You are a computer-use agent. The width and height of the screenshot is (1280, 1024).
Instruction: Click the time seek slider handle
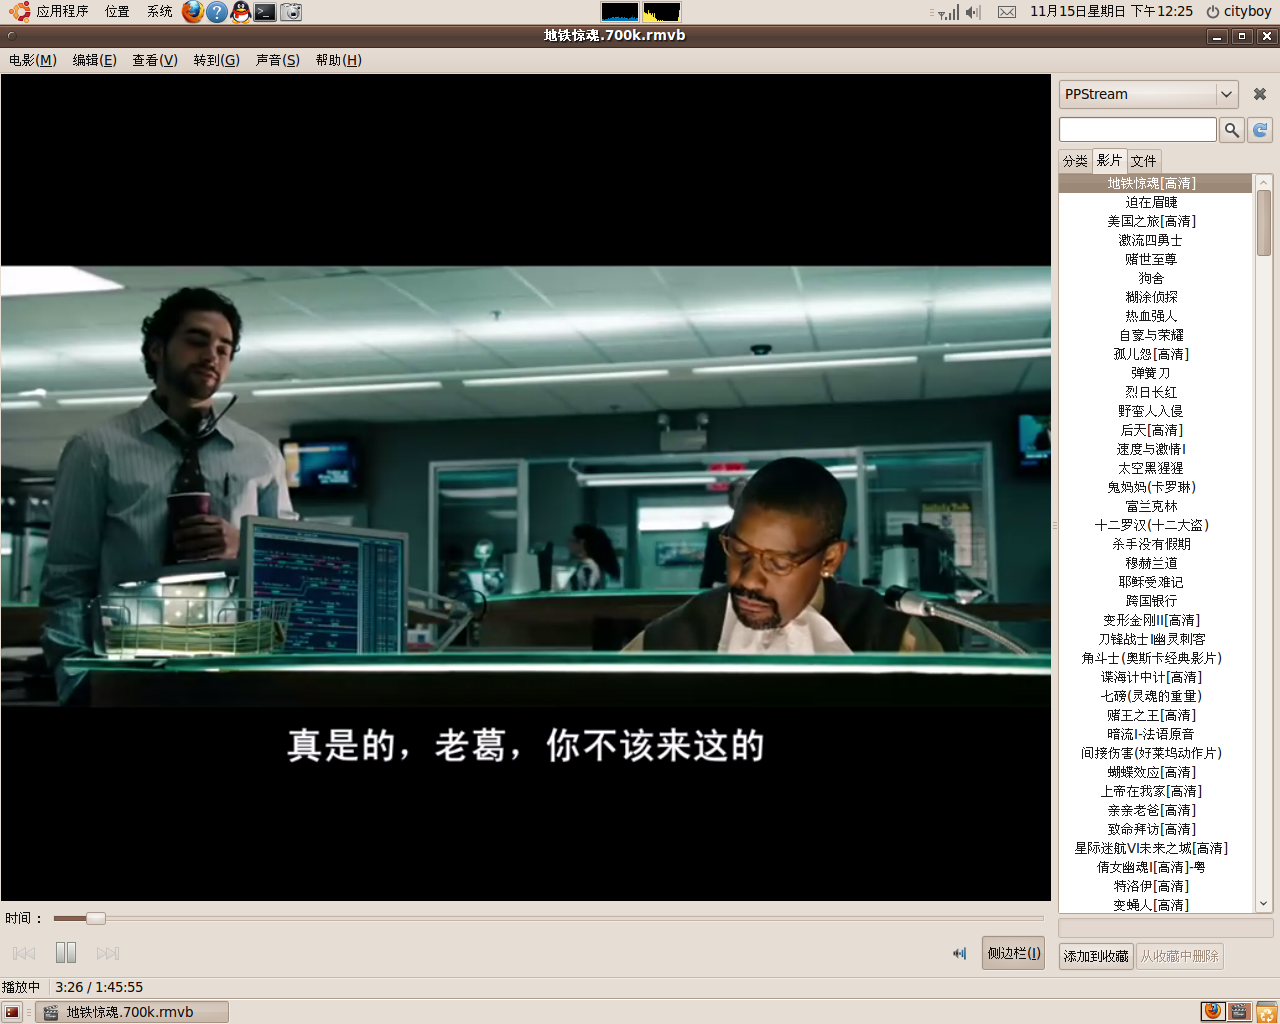(x=96, y=918)
